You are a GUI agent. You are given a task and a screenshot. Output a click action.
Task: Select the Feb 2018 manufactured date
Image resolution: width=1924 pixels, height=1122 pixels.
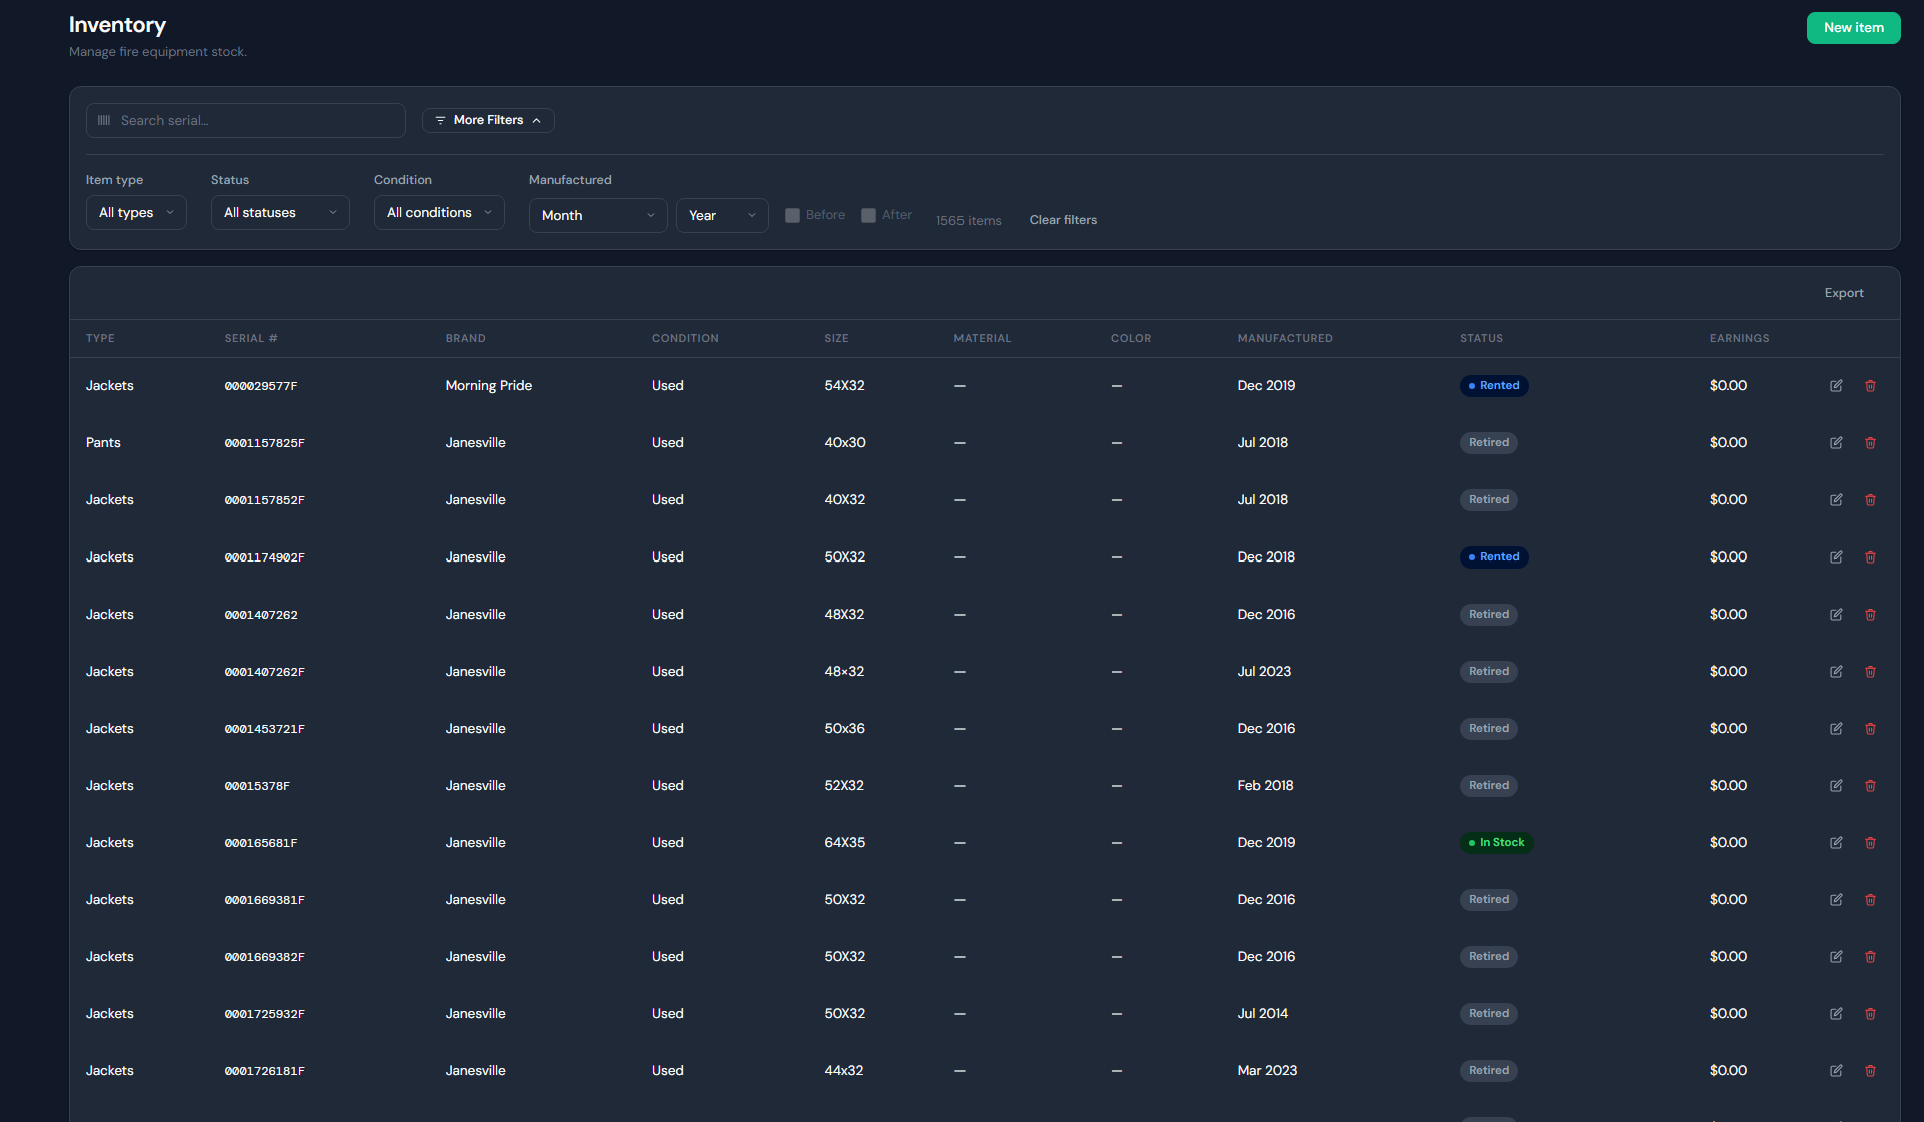1266,786
